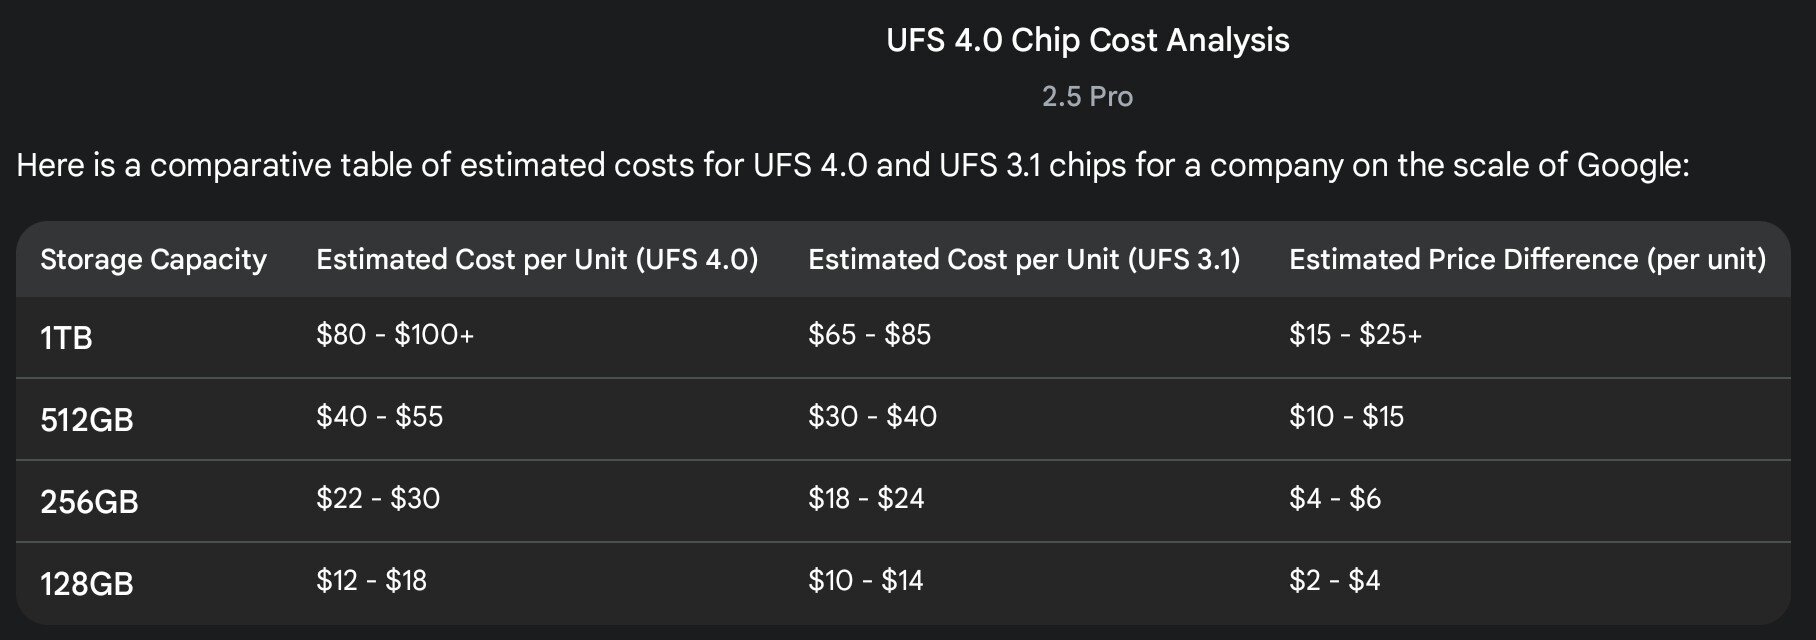
Task: Click the $40 - $55 cell
Action: 379,416
